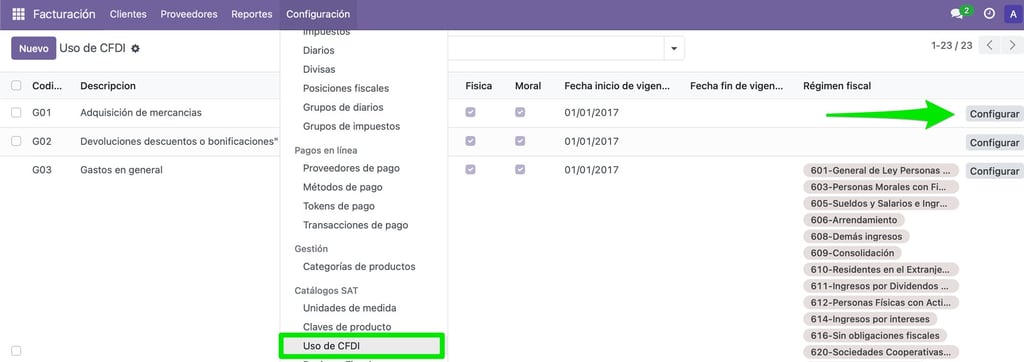
Task: Sort by Fecha fin de vigencia column
Action: (738, 86)
